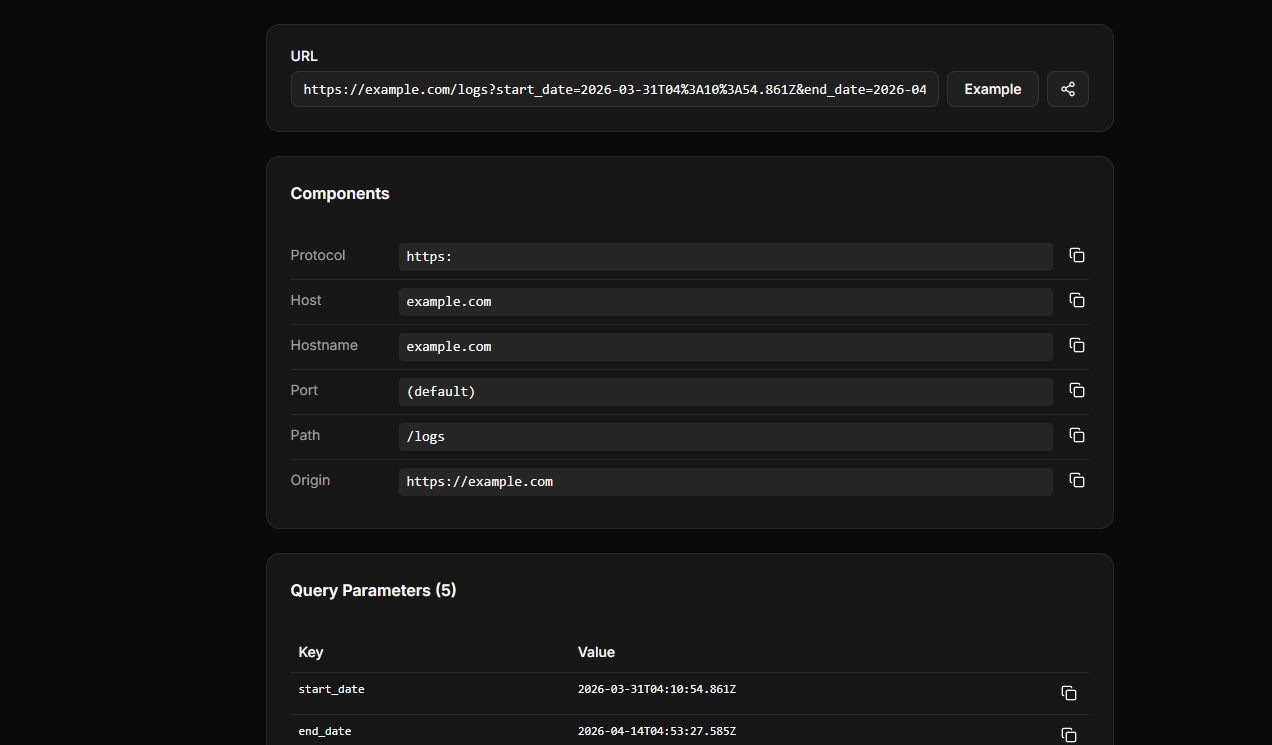The image size is (1272, 745).
Task: Select the URL input field
Action: click(x=614, y=89)
